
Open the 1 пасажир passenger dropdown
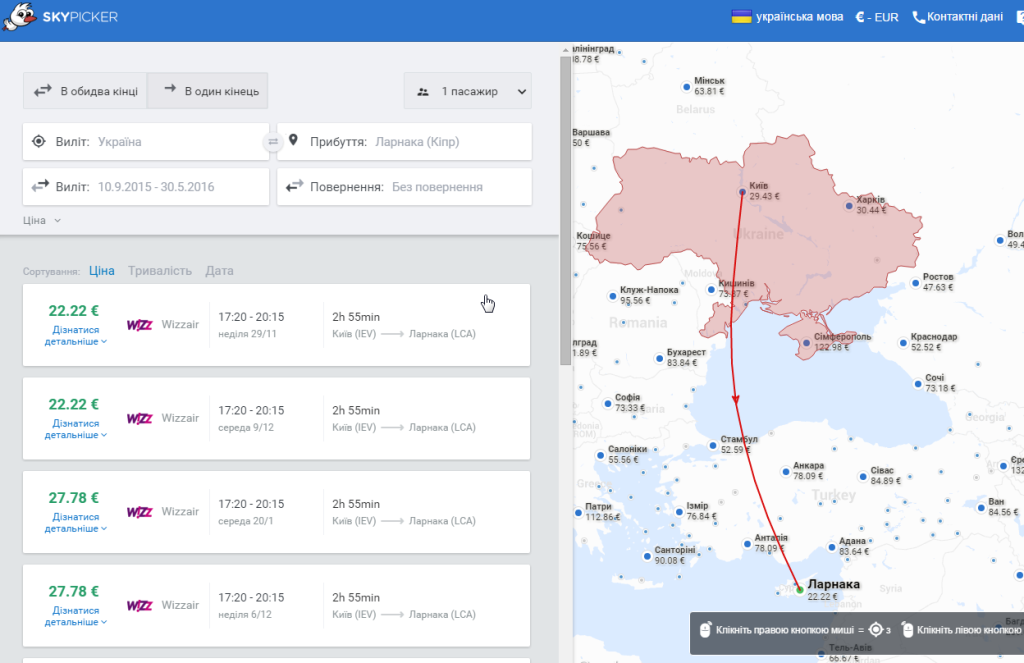point(468,91)
